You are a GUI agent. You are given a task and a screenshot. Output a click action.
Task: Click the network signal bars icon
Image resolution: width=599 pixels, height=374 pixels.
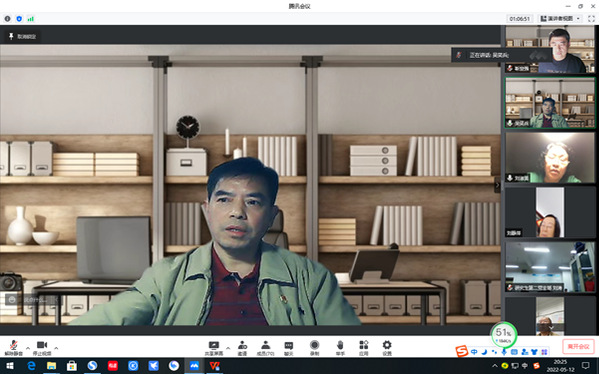click(31, 19)
